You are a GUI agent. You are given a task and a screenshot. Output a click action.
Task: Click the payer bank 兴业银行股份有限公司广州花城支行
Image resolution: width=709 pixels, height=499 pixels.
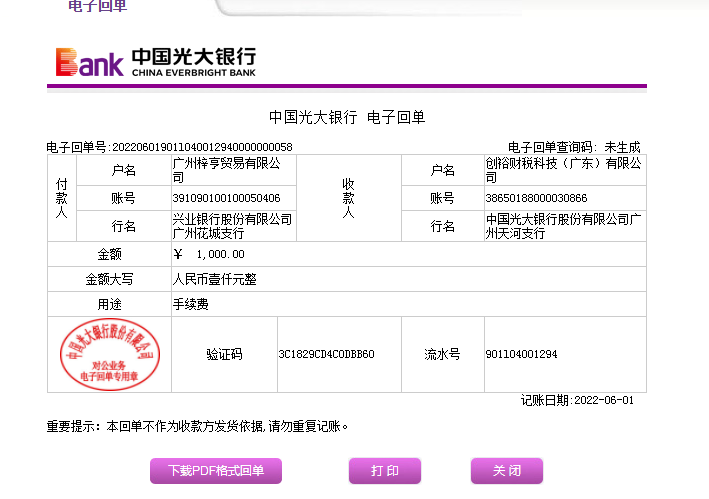(x=232, y=226)
